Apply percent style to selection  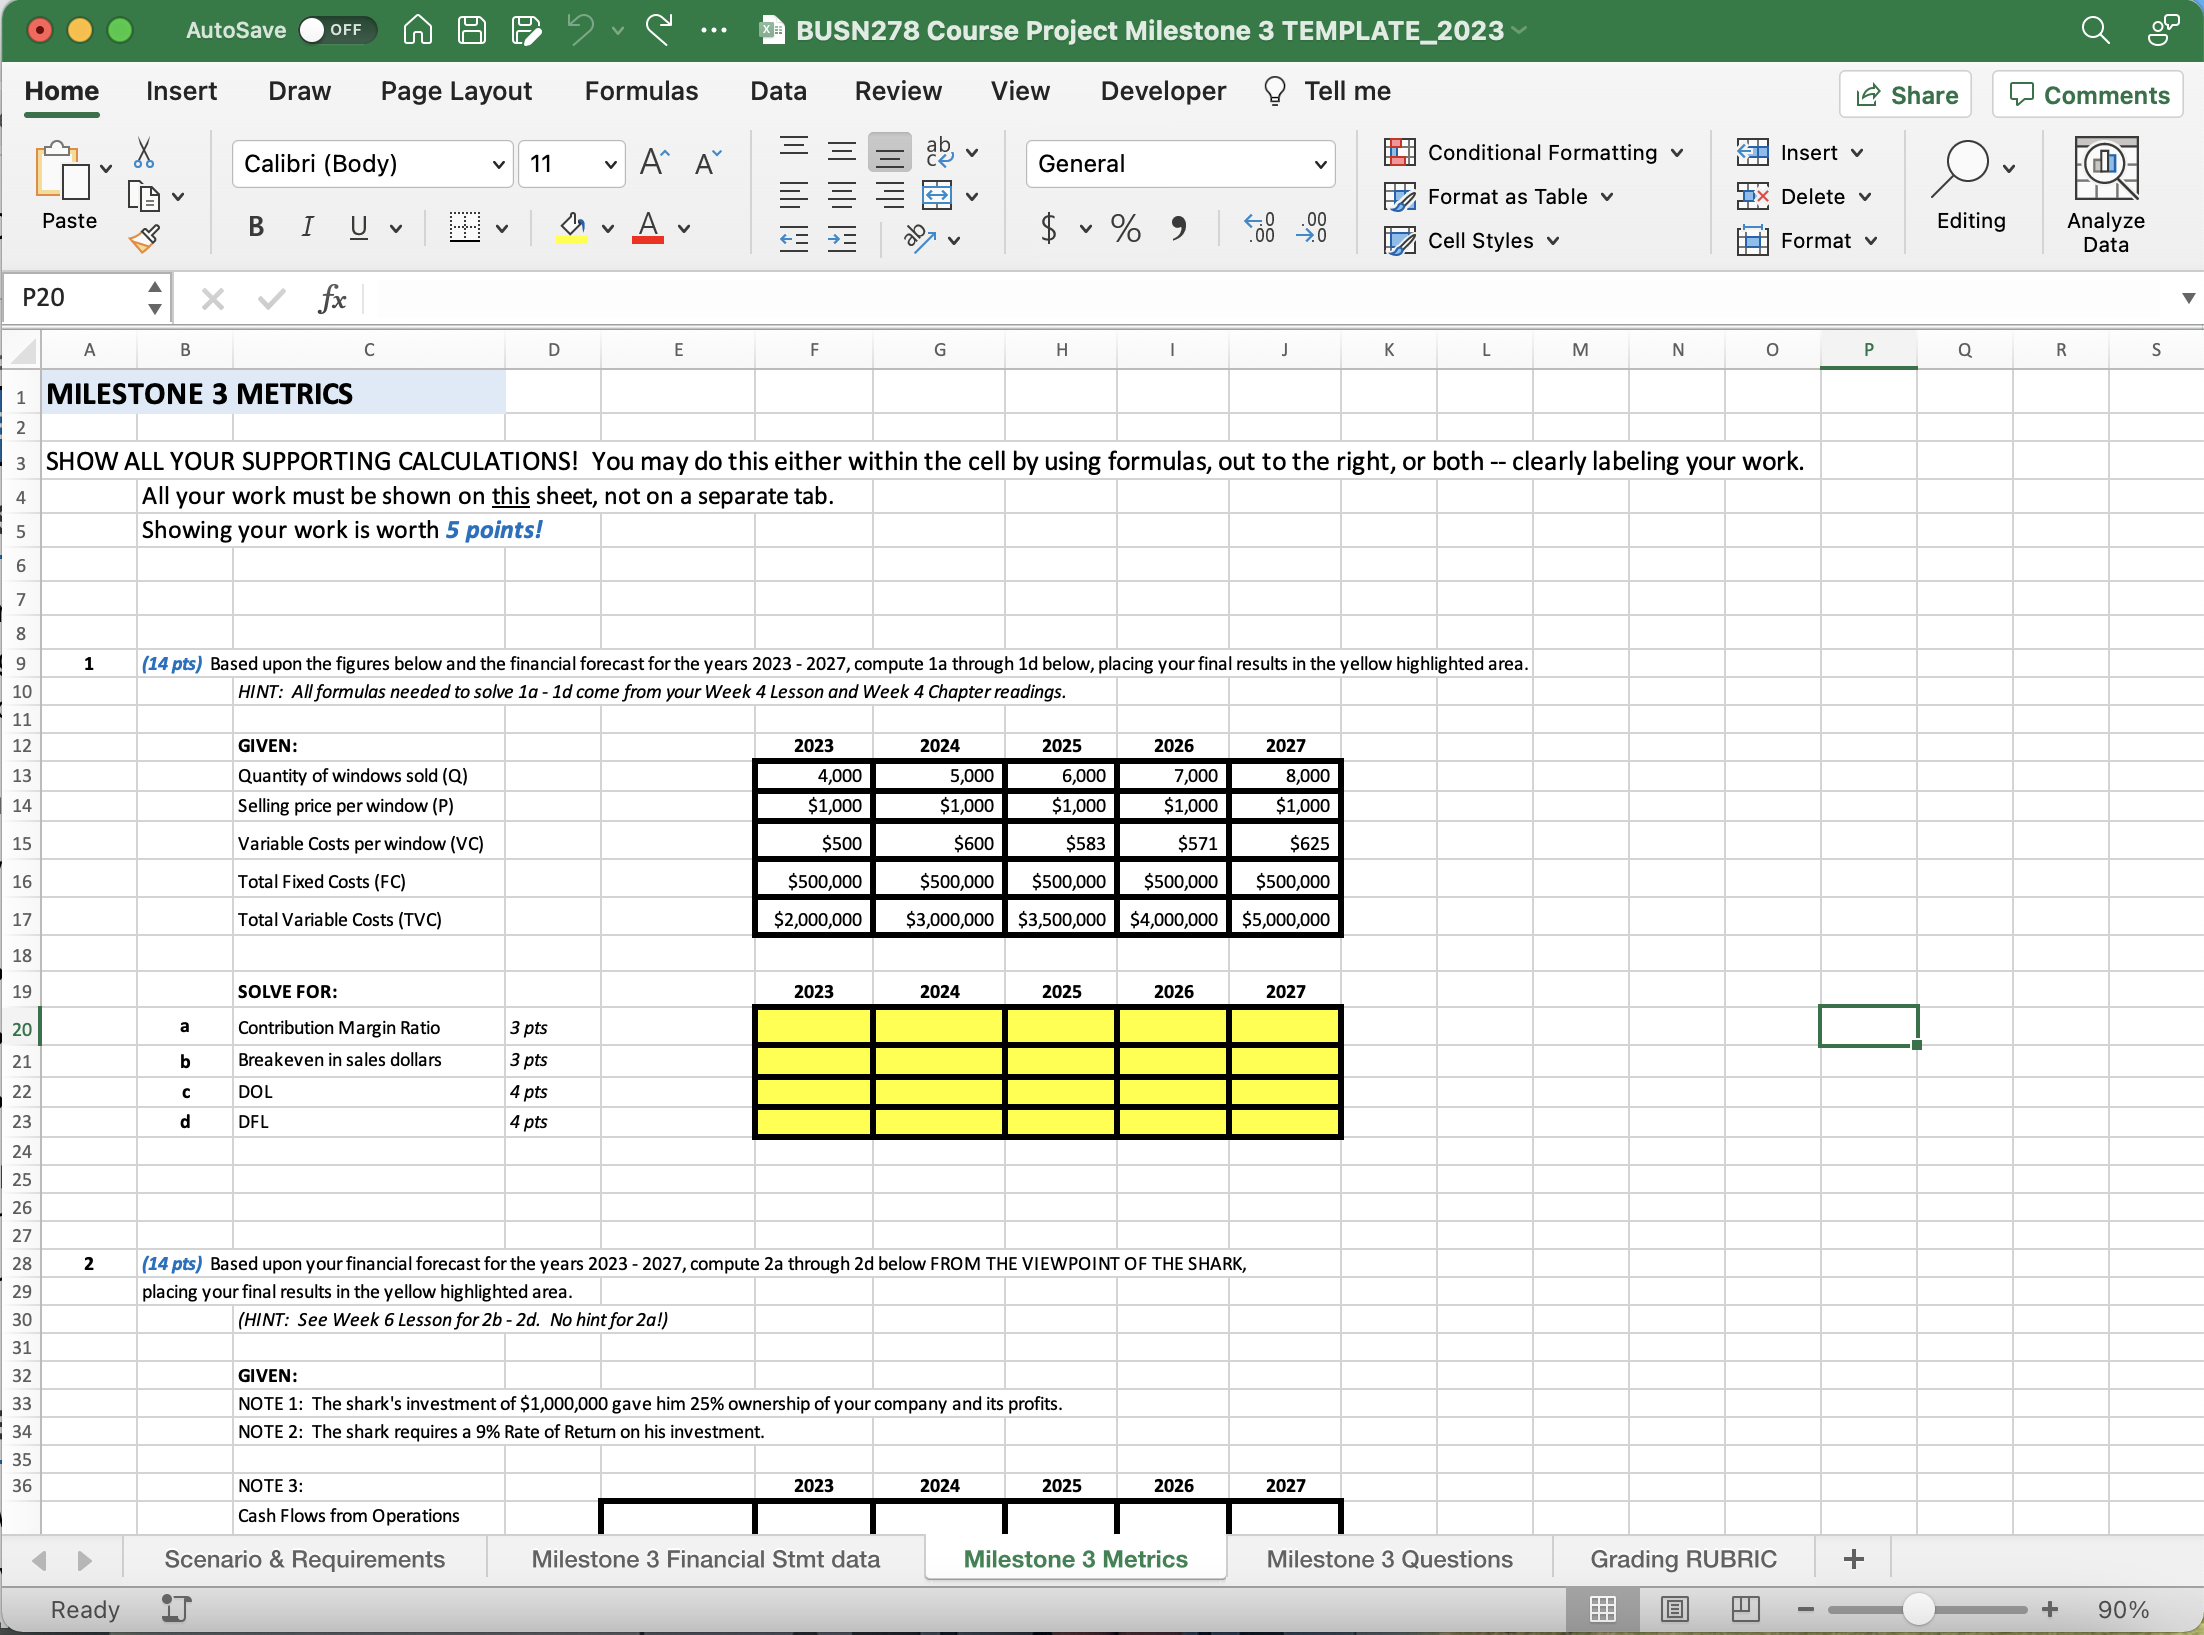click(x=1124, y=228)
